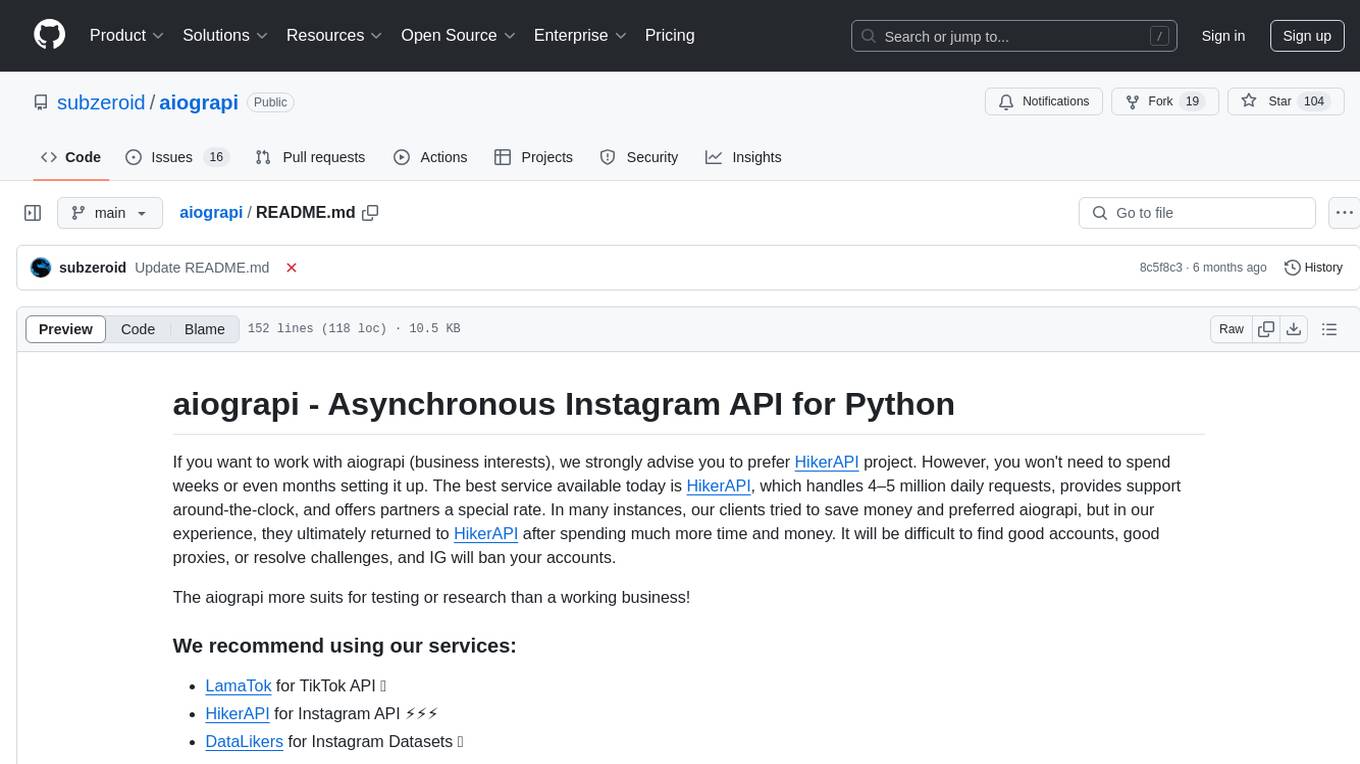Expand the file tree side panel

(33, 213)
